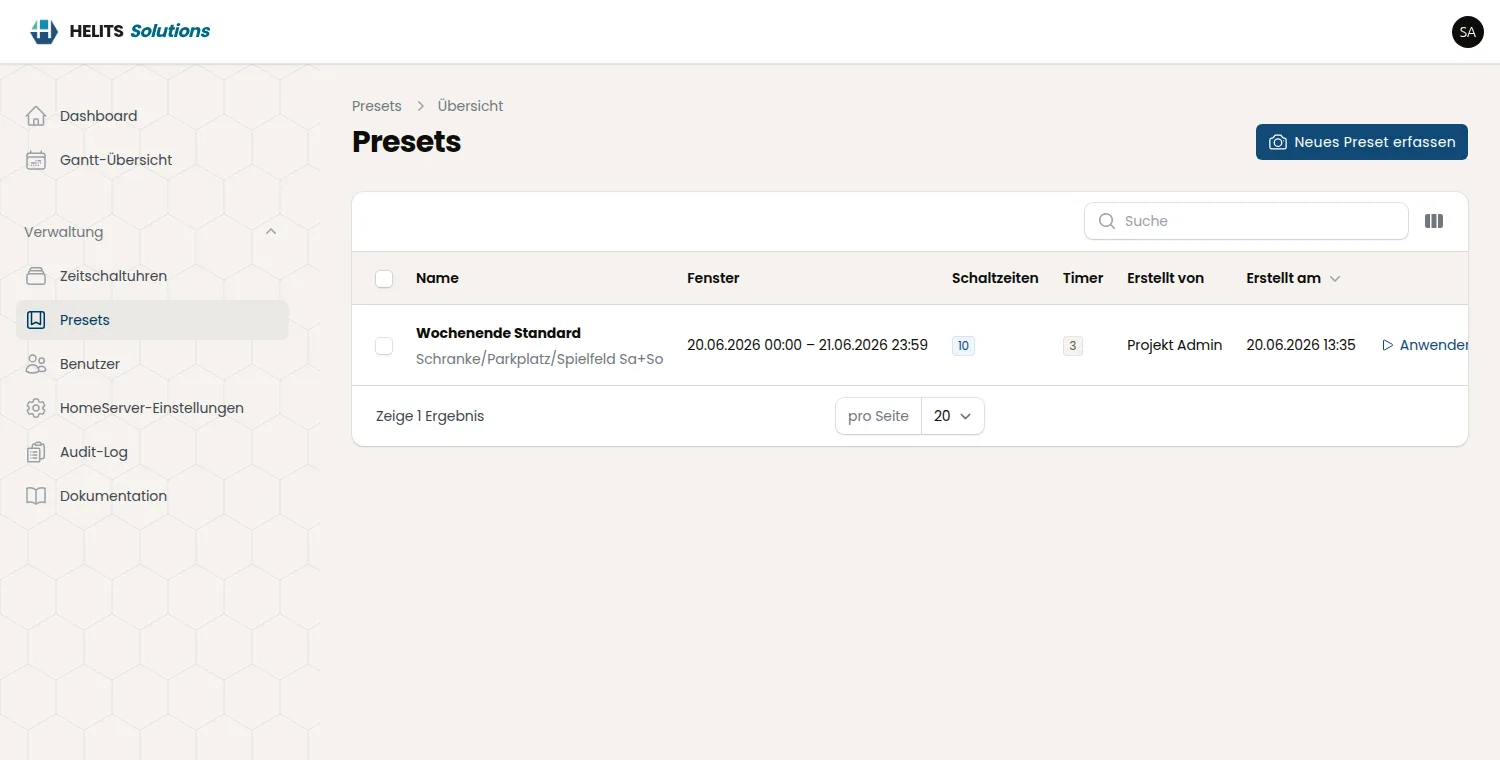
Task: Click the Dokumentation book icon
Action: pos(36,496)
